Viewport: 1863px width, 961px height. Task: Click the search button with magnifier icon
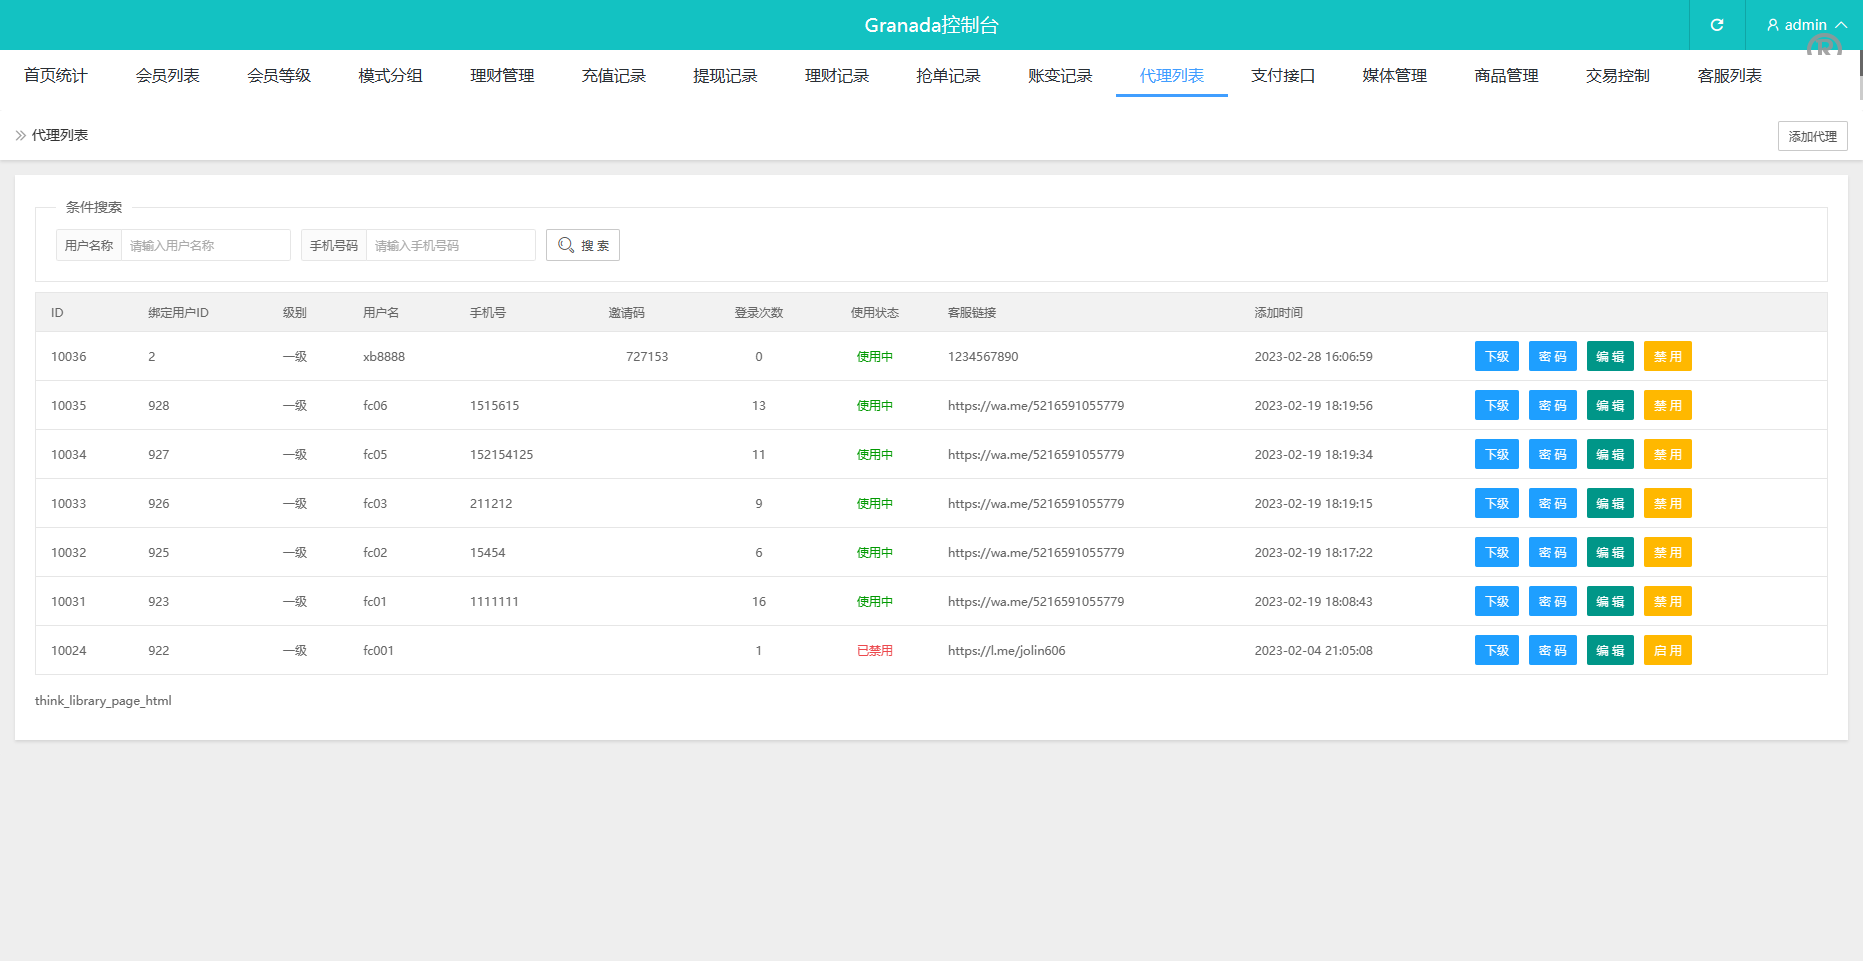(583, 245)
